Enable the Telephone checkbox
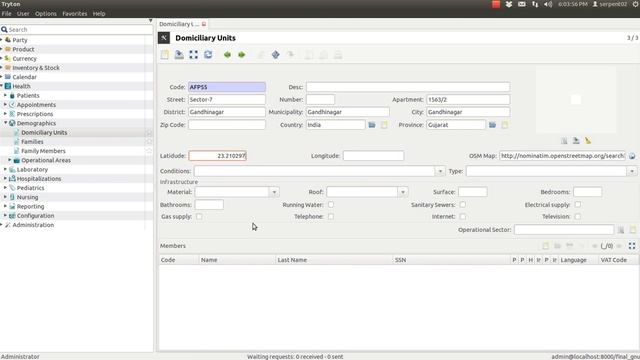This screenshot has width=640, height=360. (331, 216)
